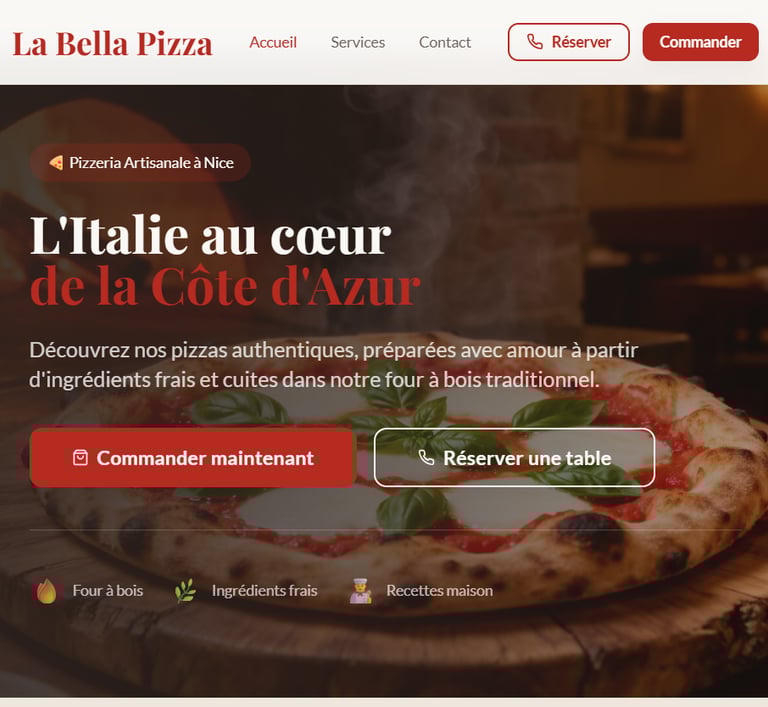Click the L'Italie au cœur headline

211,236
